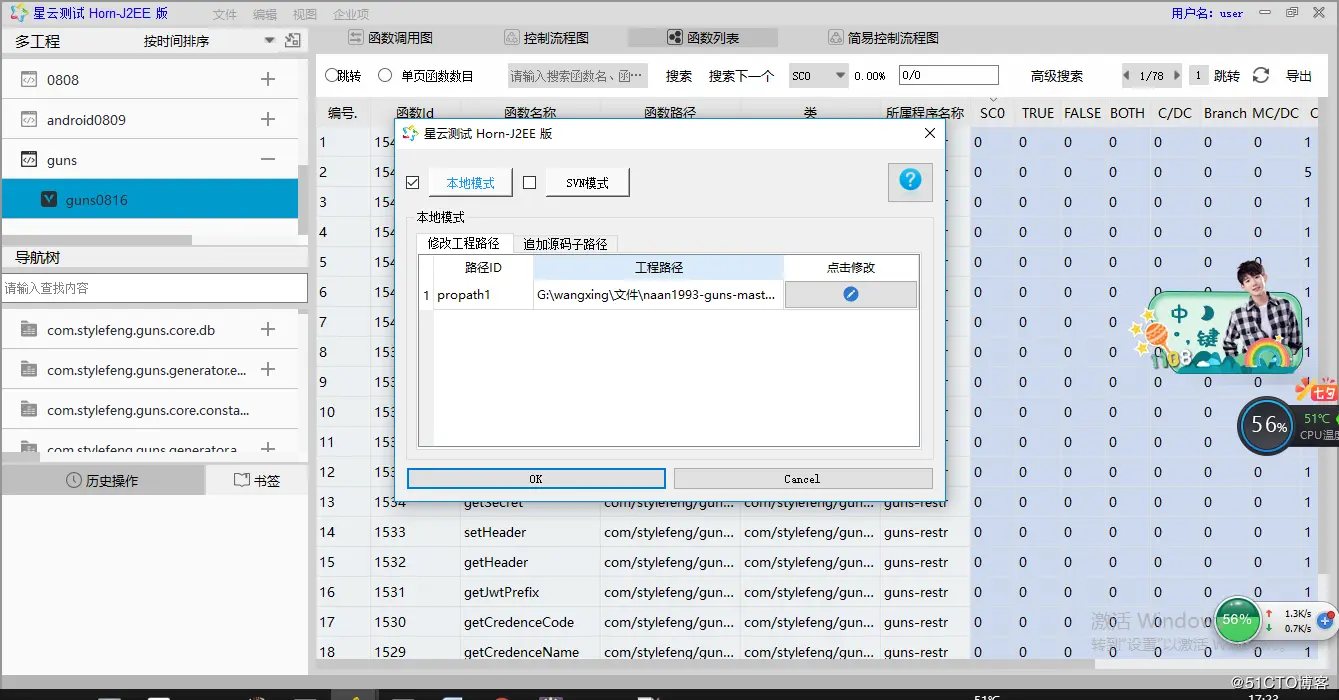Enable the 本地模式 checkbox
1339x700 pixels.
(x=413, y=182)
